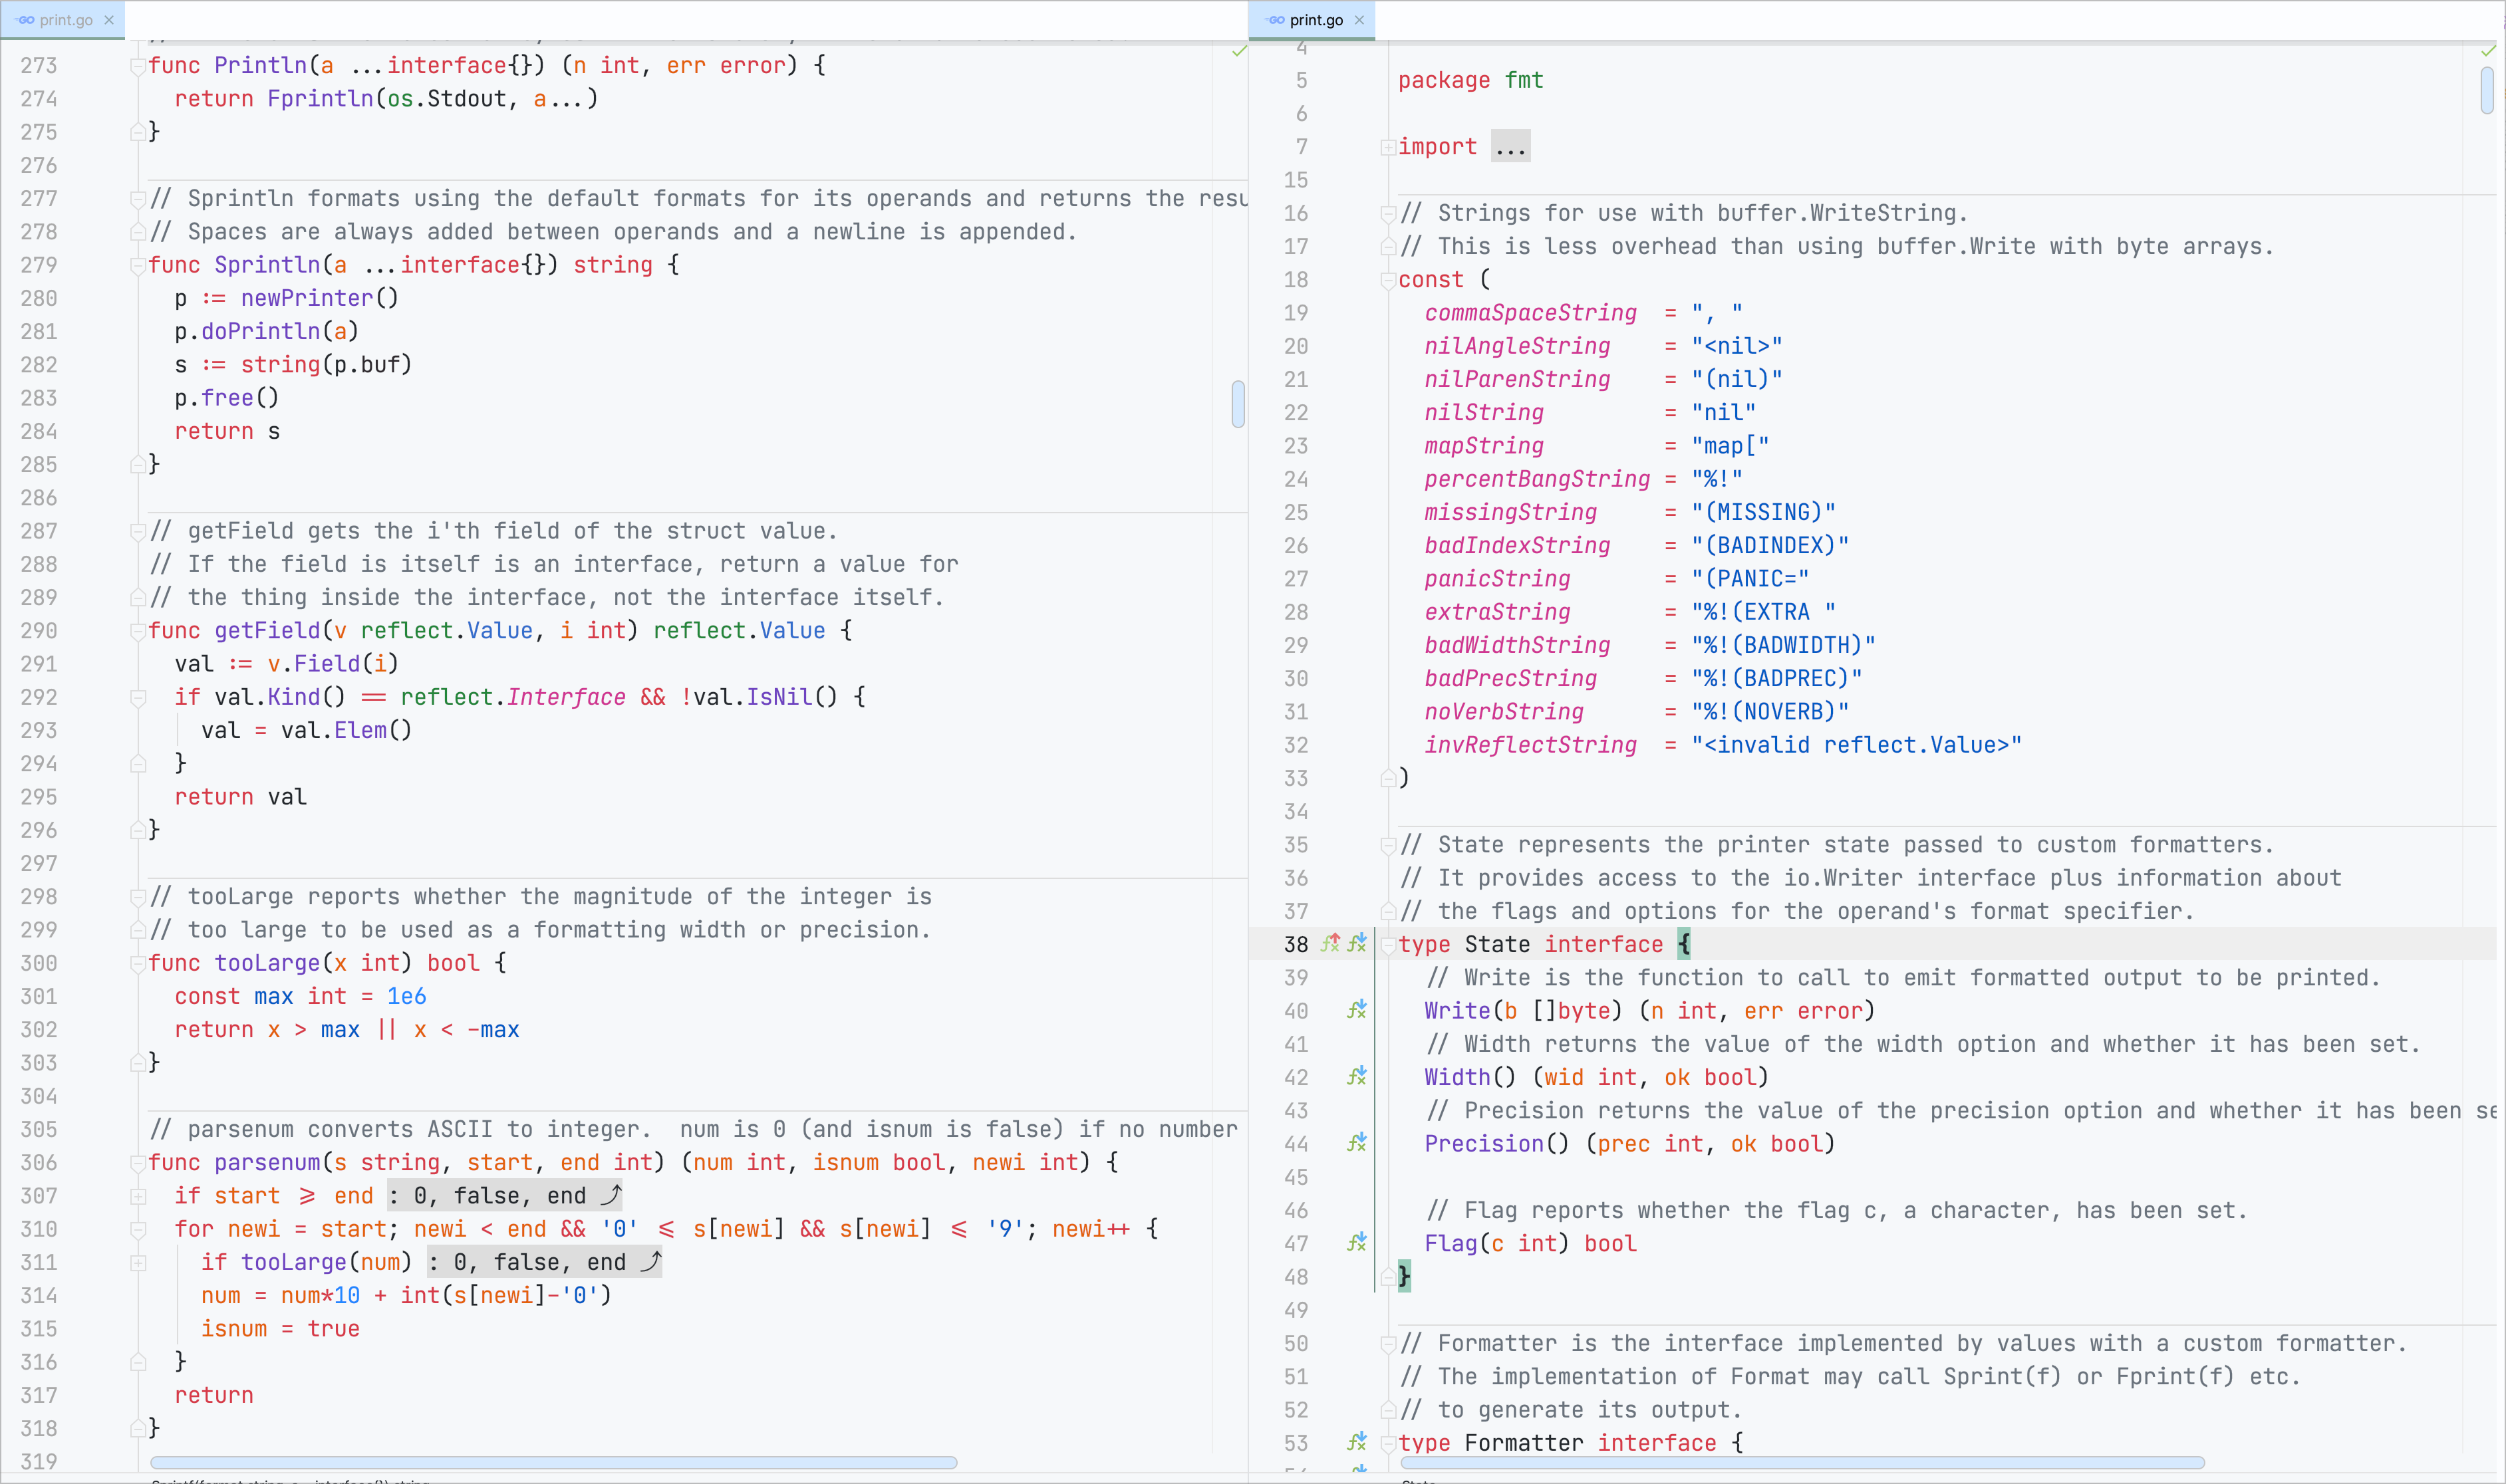Close the left print.go tab
Viewport: 2506px width, 1484px height.
click(x=109, y=20)
